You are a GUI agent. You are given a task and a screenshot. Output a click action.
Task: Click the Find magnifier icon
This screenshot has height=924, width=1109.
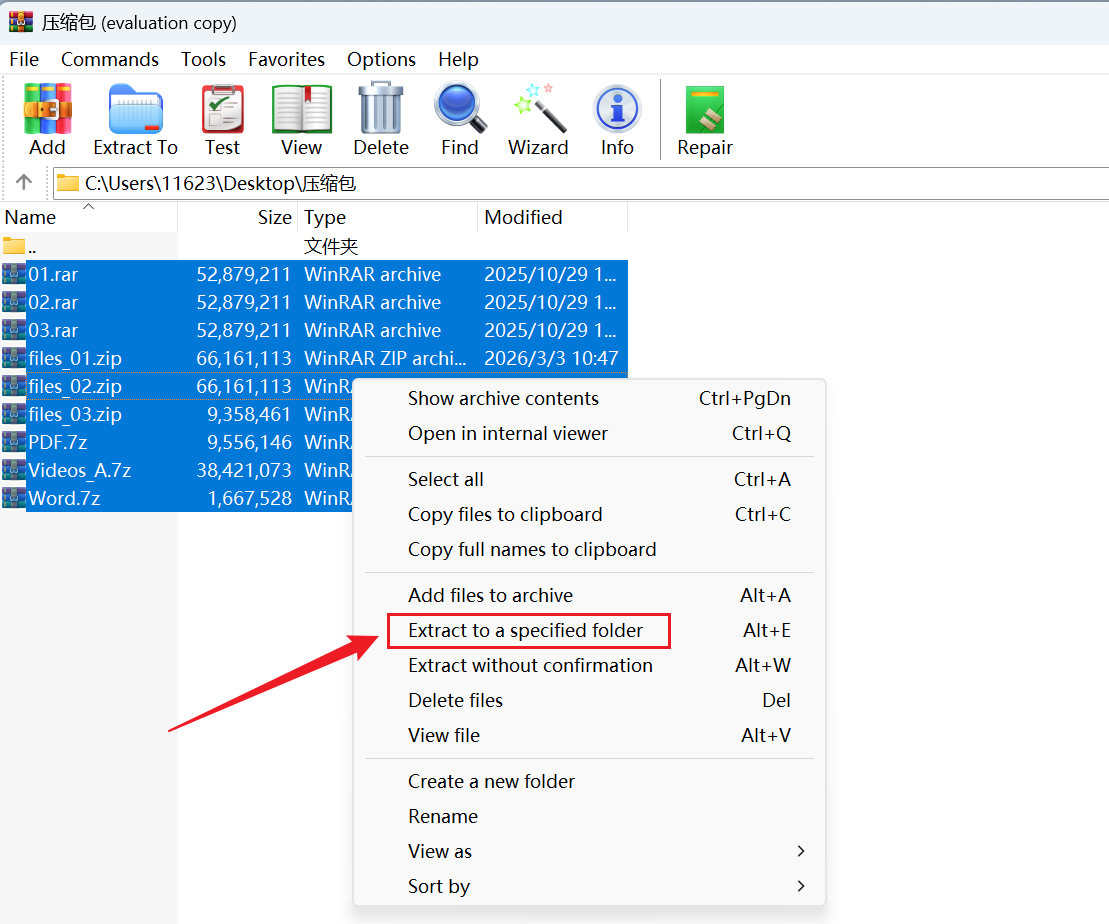(459, 110)
